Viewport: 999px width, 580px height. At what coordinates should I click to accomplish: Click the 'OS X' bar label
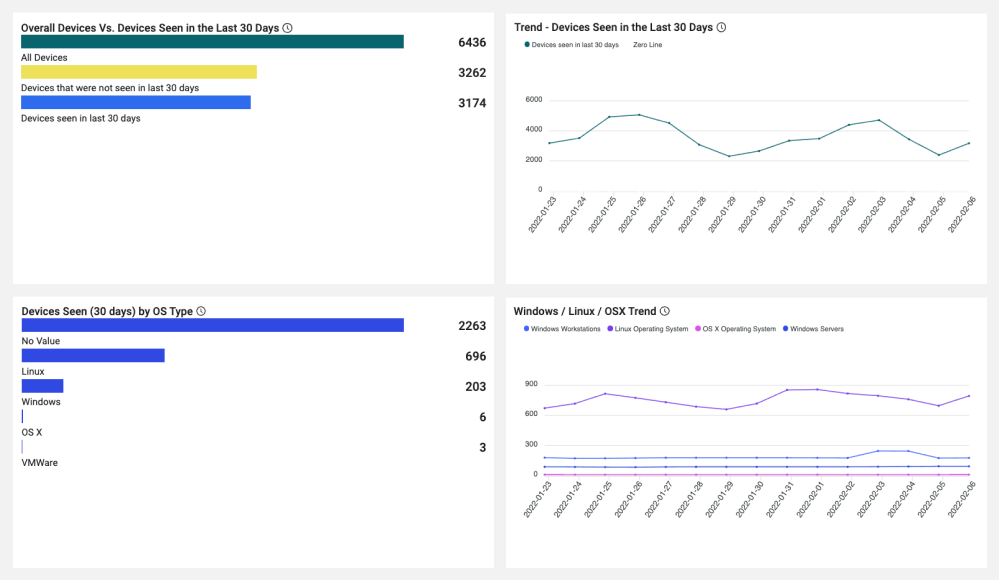click(32, 432)
